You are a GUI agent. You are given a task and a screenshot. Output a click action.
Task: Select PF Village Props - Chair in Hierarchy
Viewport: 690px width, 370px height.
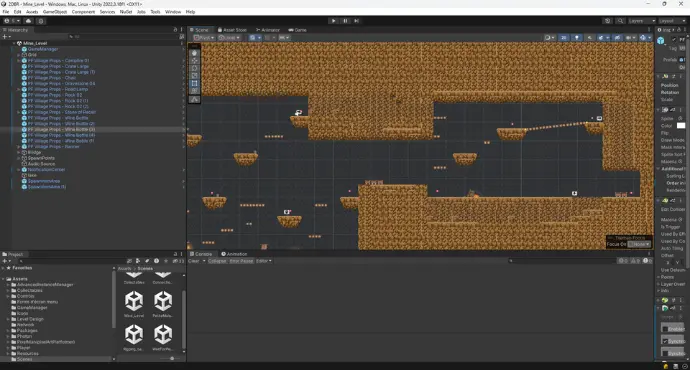click(52, 77)
